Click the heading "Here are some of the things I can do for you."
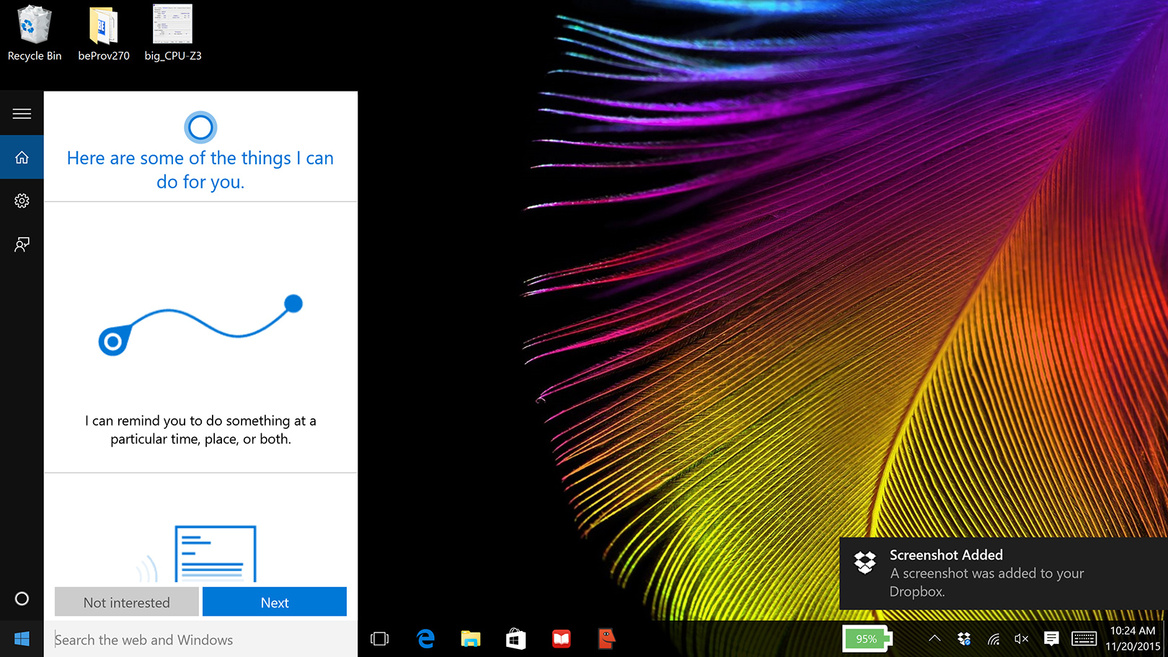This screenshot has width=1168, height=657. pyautogui.click(x=200, y=170)
